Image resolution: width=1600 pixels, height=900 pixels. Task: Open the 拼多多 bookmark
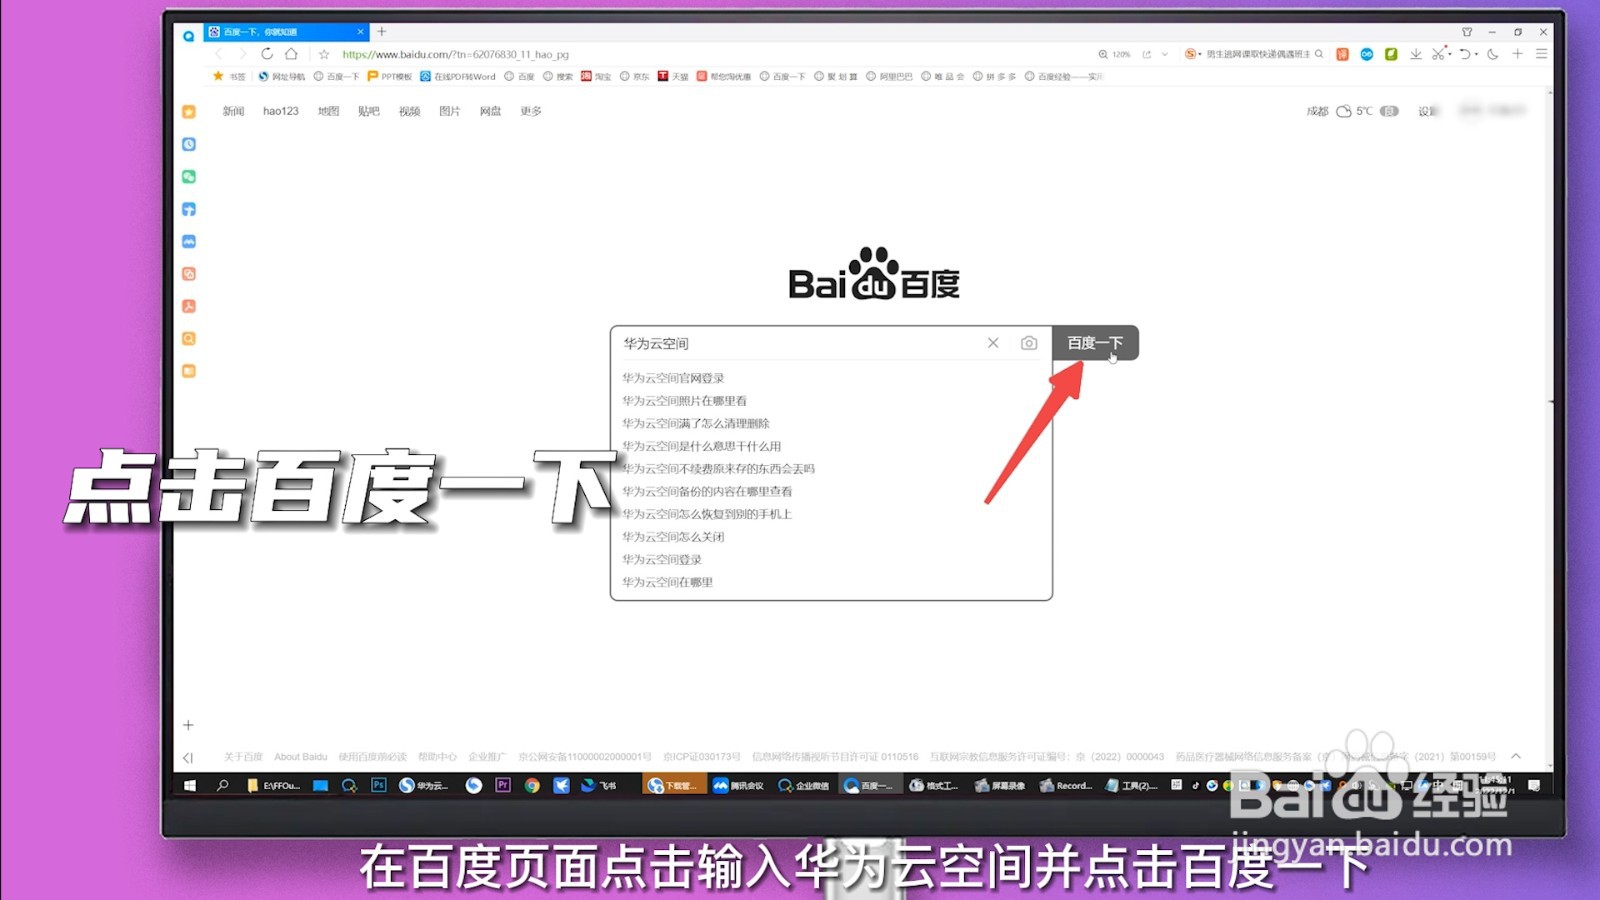pyautogui.click(x=994, y=76)
